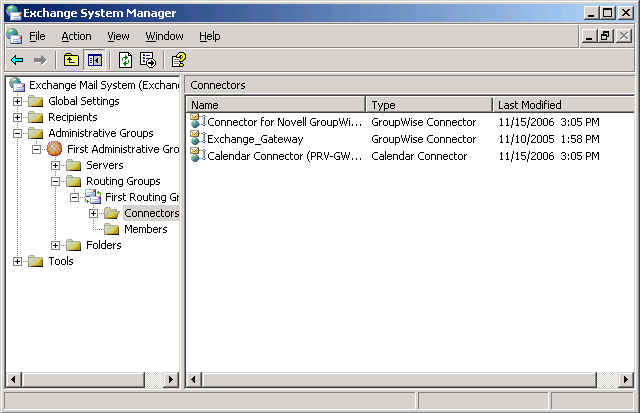Select Exchange_Gateway connector name
640x413 pixels.
pos(255,139)
